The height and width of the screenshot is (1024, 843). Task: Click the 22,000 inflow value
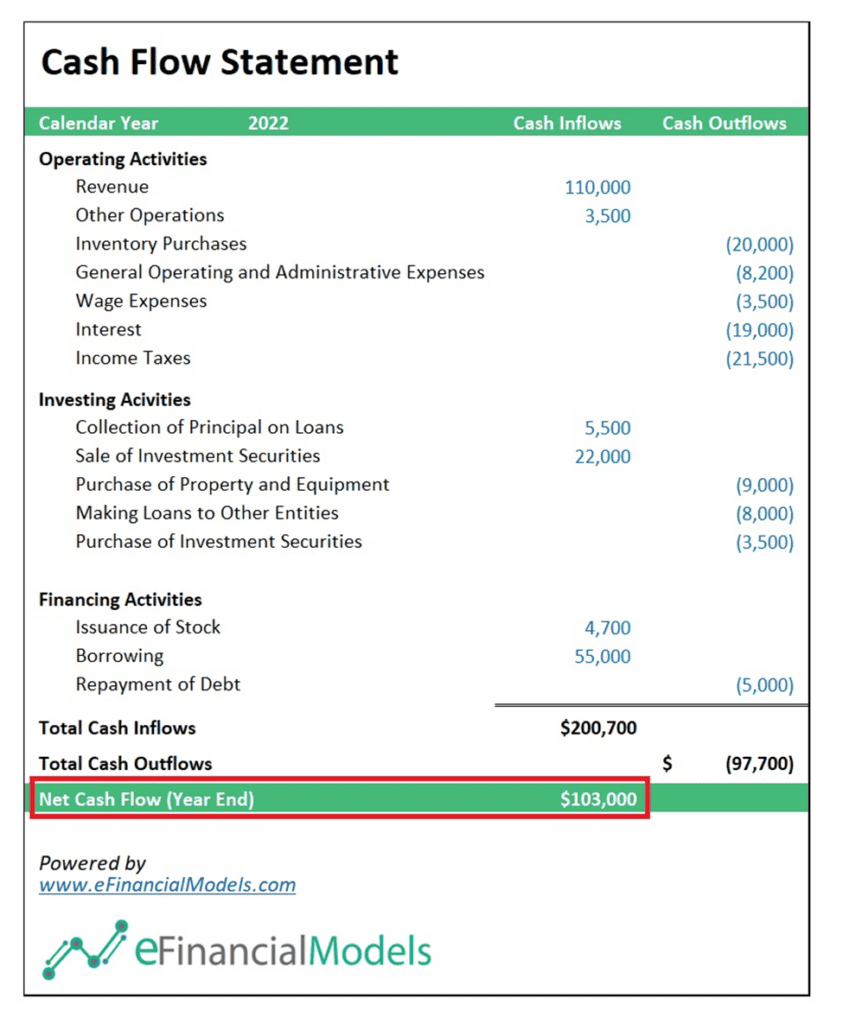tap(603, 456)
